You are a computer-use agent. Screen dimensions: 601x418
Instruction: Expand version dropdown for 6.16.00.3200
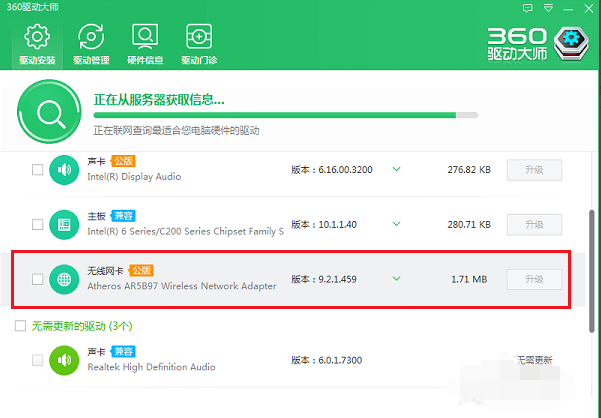tap(397, 169)
